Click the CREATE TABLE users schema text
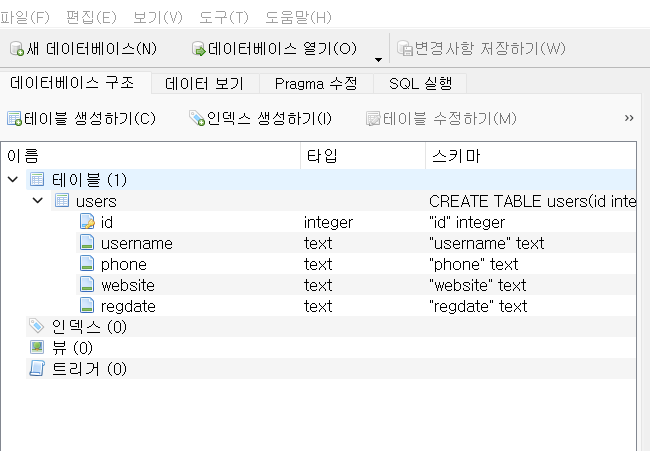 (x=532, y=201)
